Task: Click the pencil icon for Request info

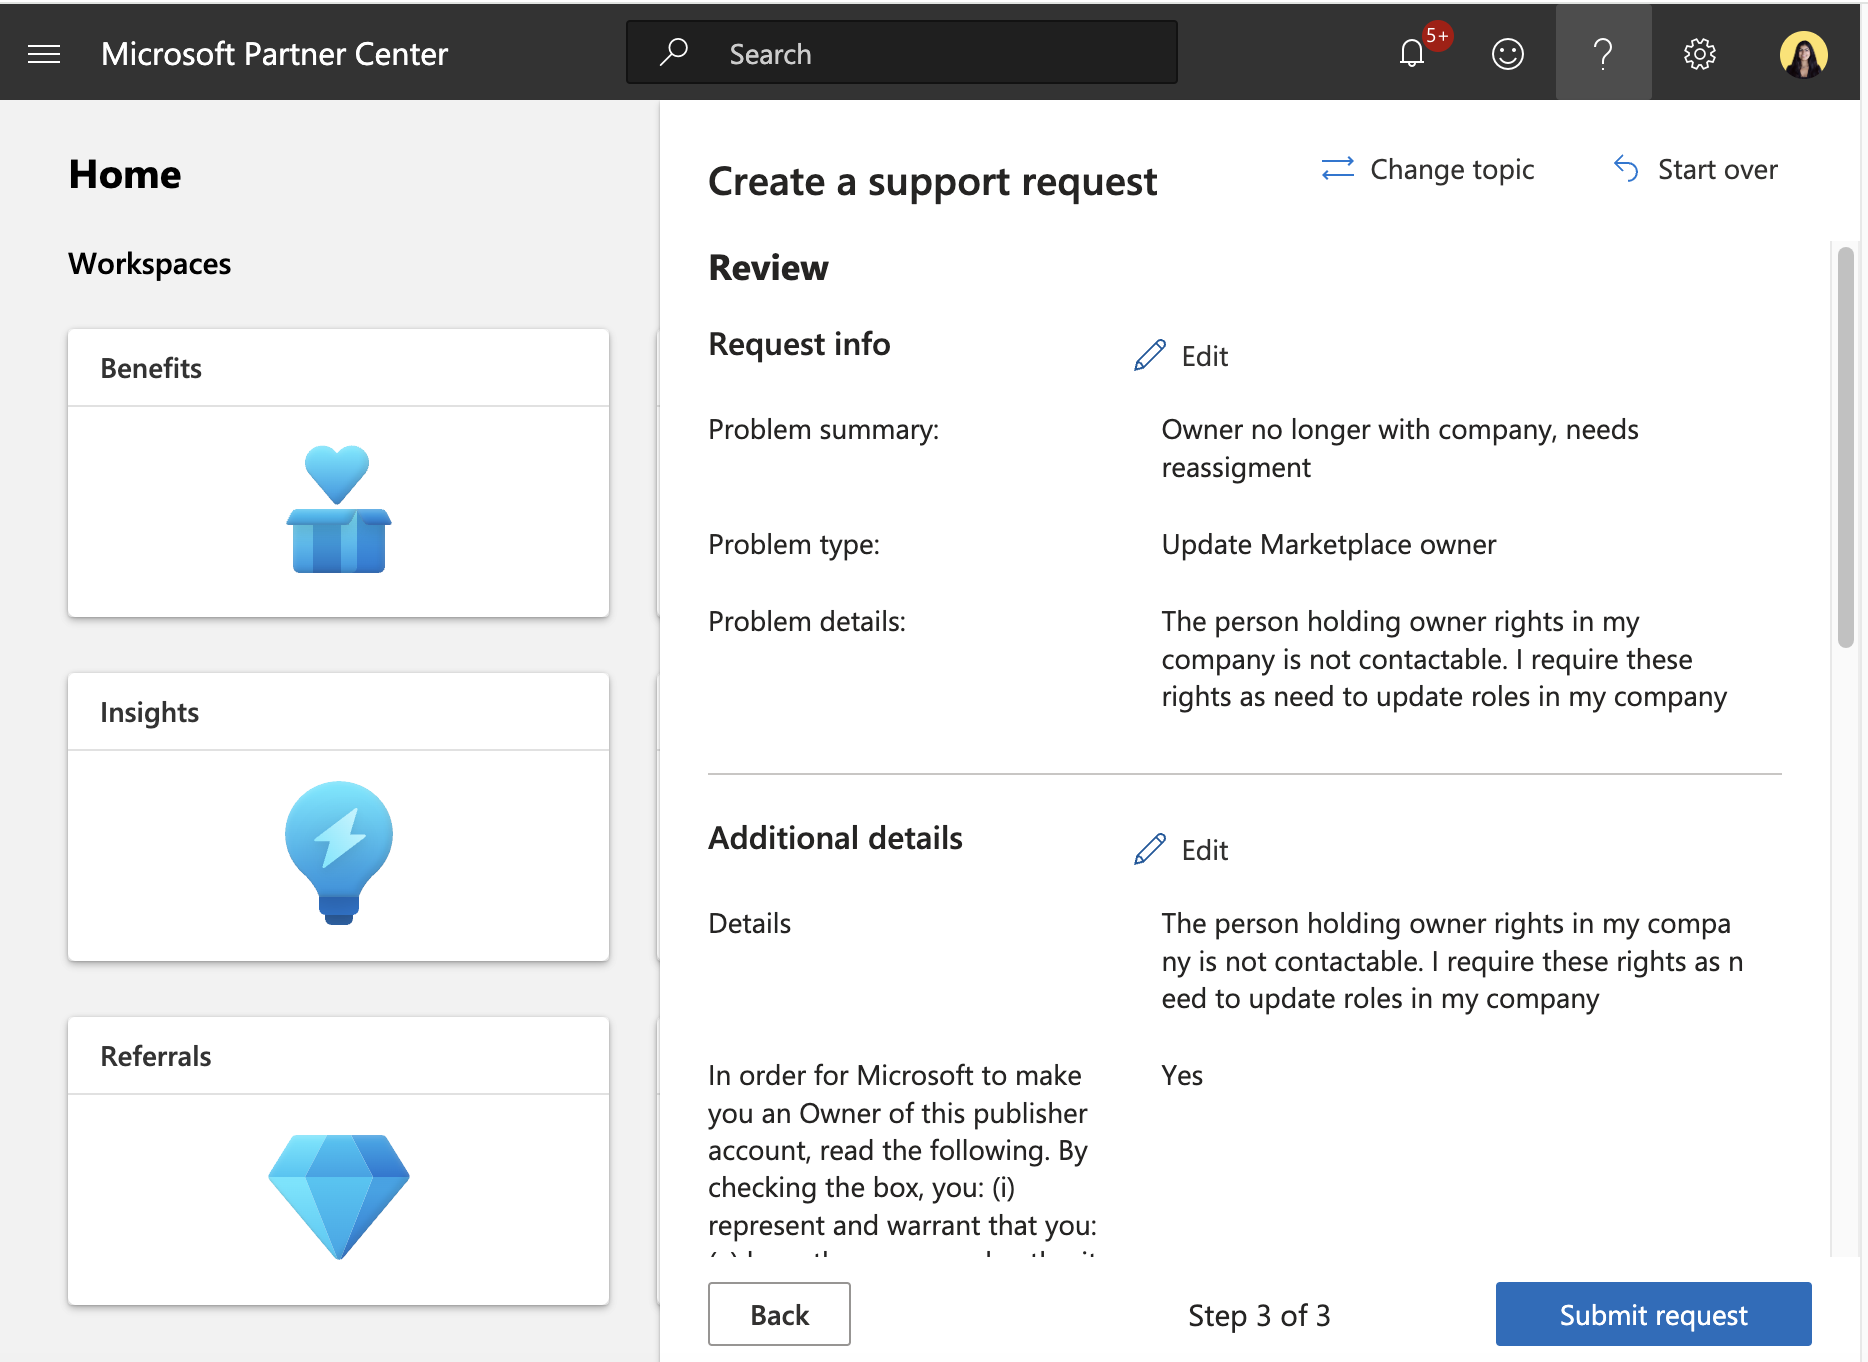Action: [x=1150, y=355]
